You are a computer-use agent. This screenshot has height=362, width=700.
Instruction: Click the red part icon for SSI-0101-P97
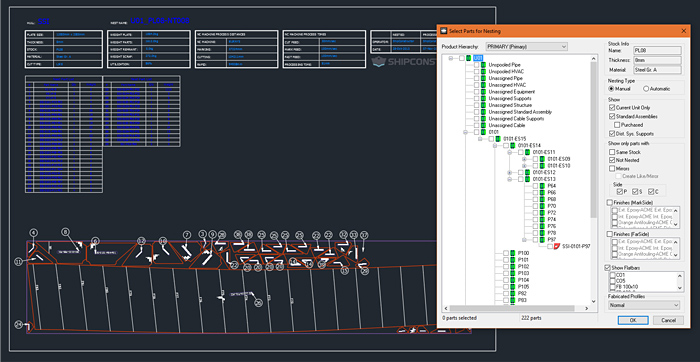point(557,246)
